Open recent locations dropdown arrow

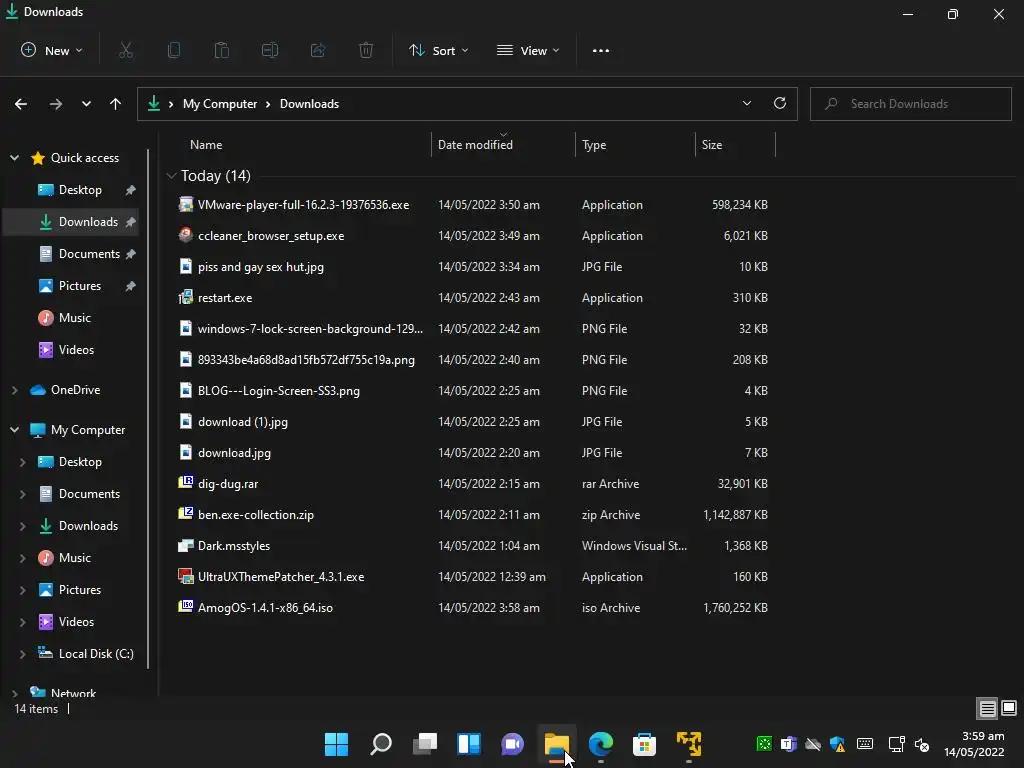point(86,104)
